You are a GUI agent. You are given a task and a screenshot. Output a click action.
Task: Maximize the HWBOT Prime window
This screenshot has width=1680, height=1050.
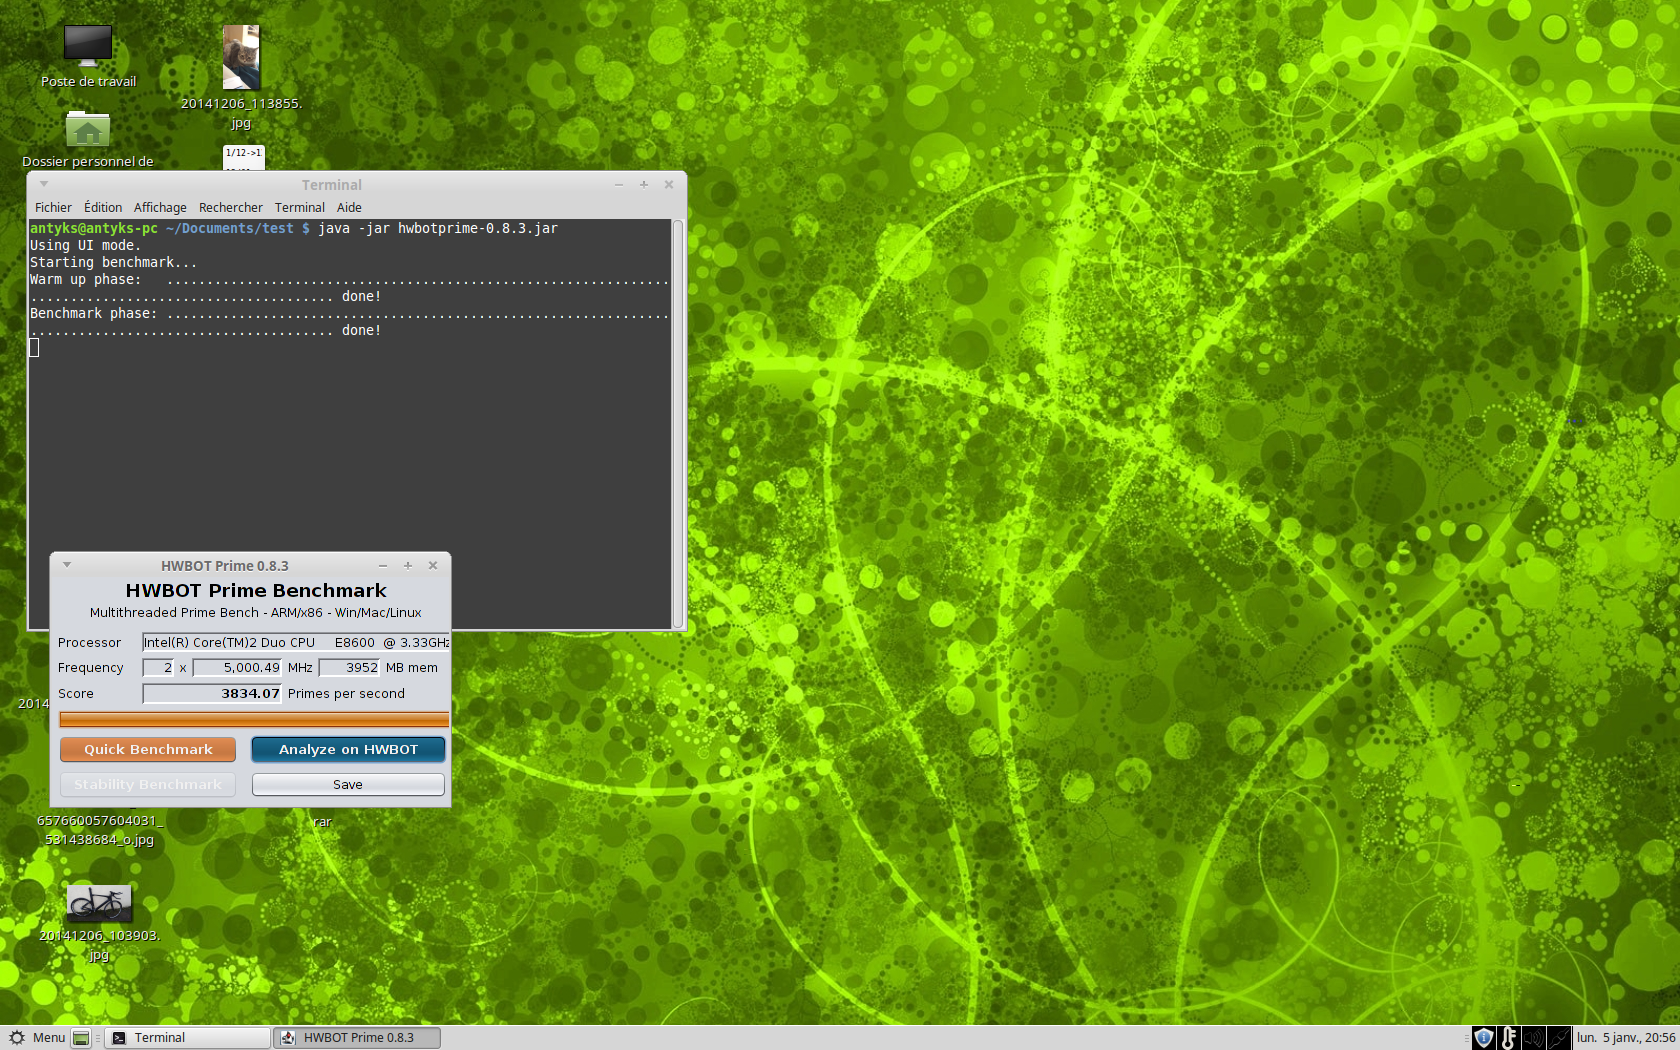[x=408, y=565]
